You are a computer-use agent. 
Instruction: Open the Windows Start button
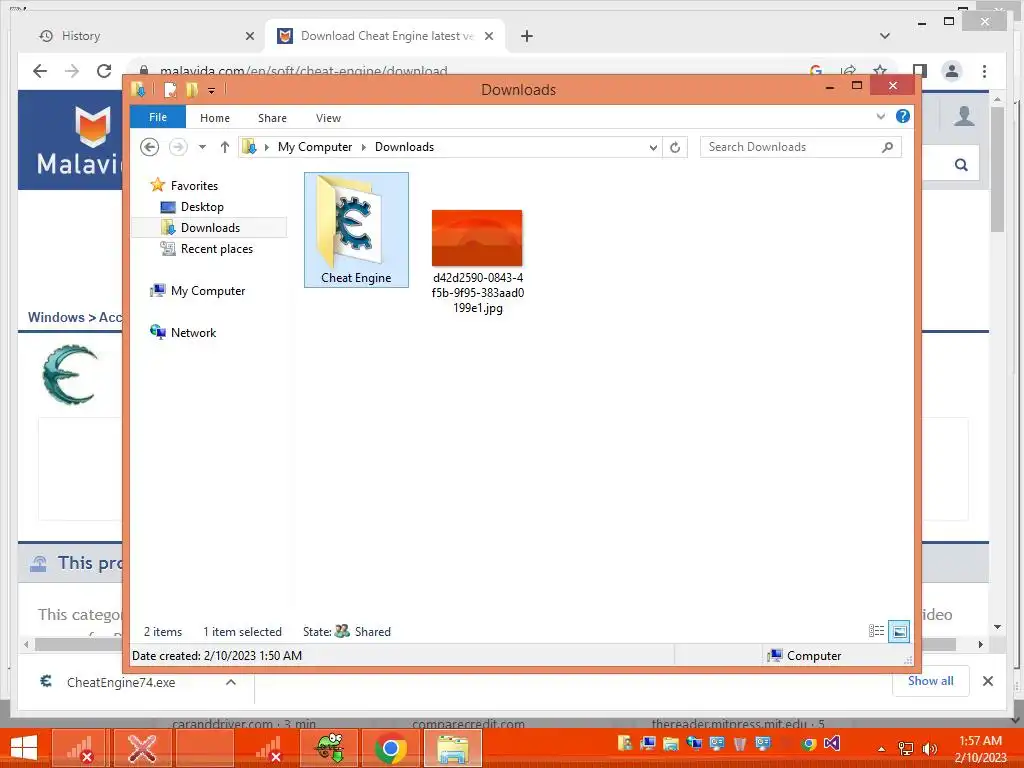[x=24, y=748]
